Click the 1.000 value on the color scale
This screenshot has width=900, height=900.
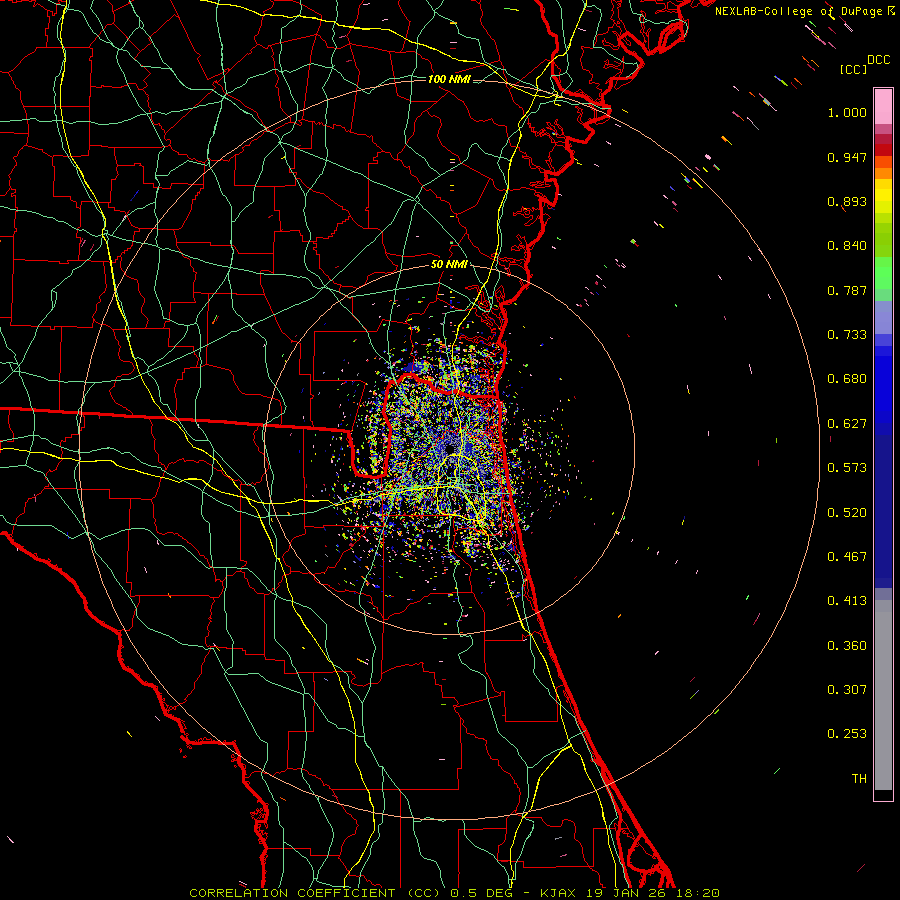(x=847, y=112)
